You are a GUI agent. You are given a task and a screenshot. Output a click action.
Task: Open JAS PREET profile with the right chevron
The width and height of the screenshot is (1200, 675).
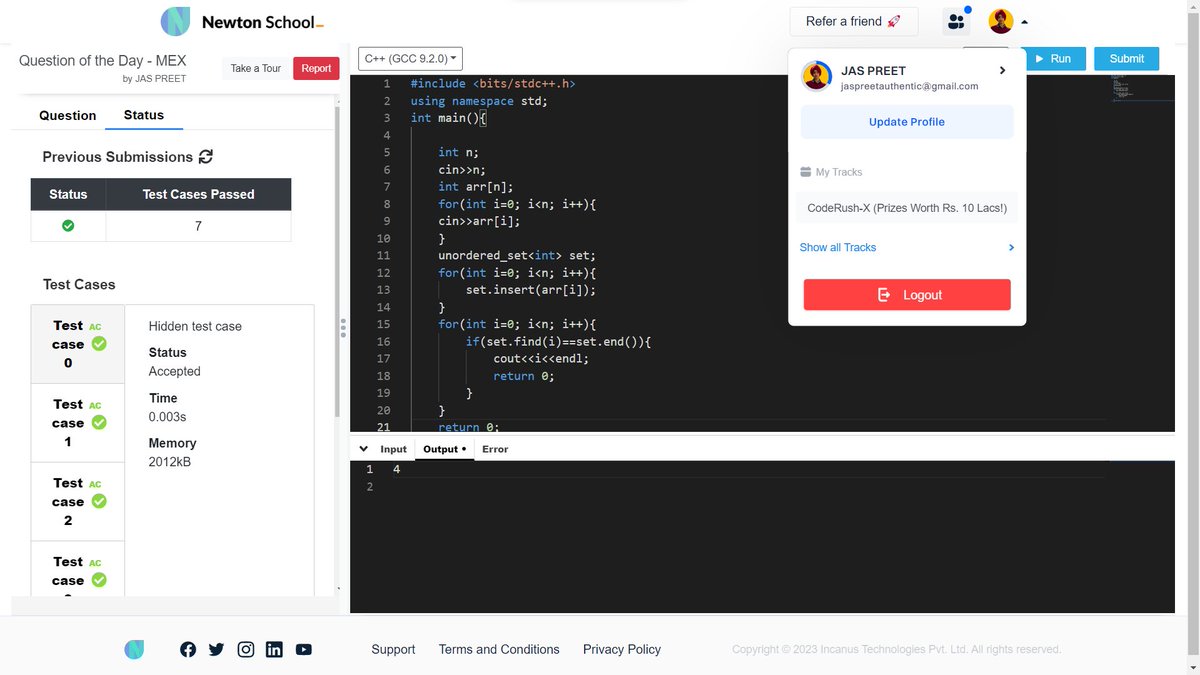[x=1002, y=71]
